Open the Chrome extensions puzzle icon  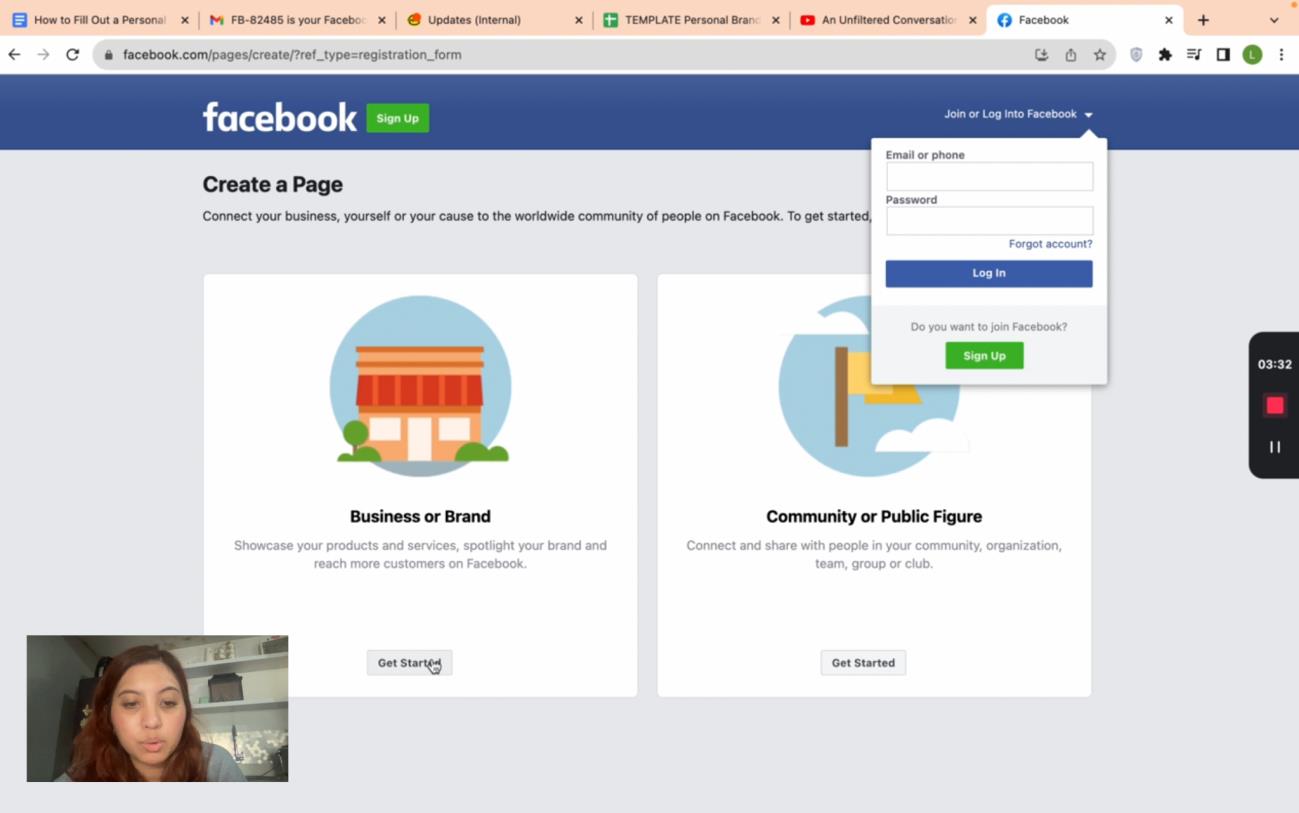[x=1165, y=55]
